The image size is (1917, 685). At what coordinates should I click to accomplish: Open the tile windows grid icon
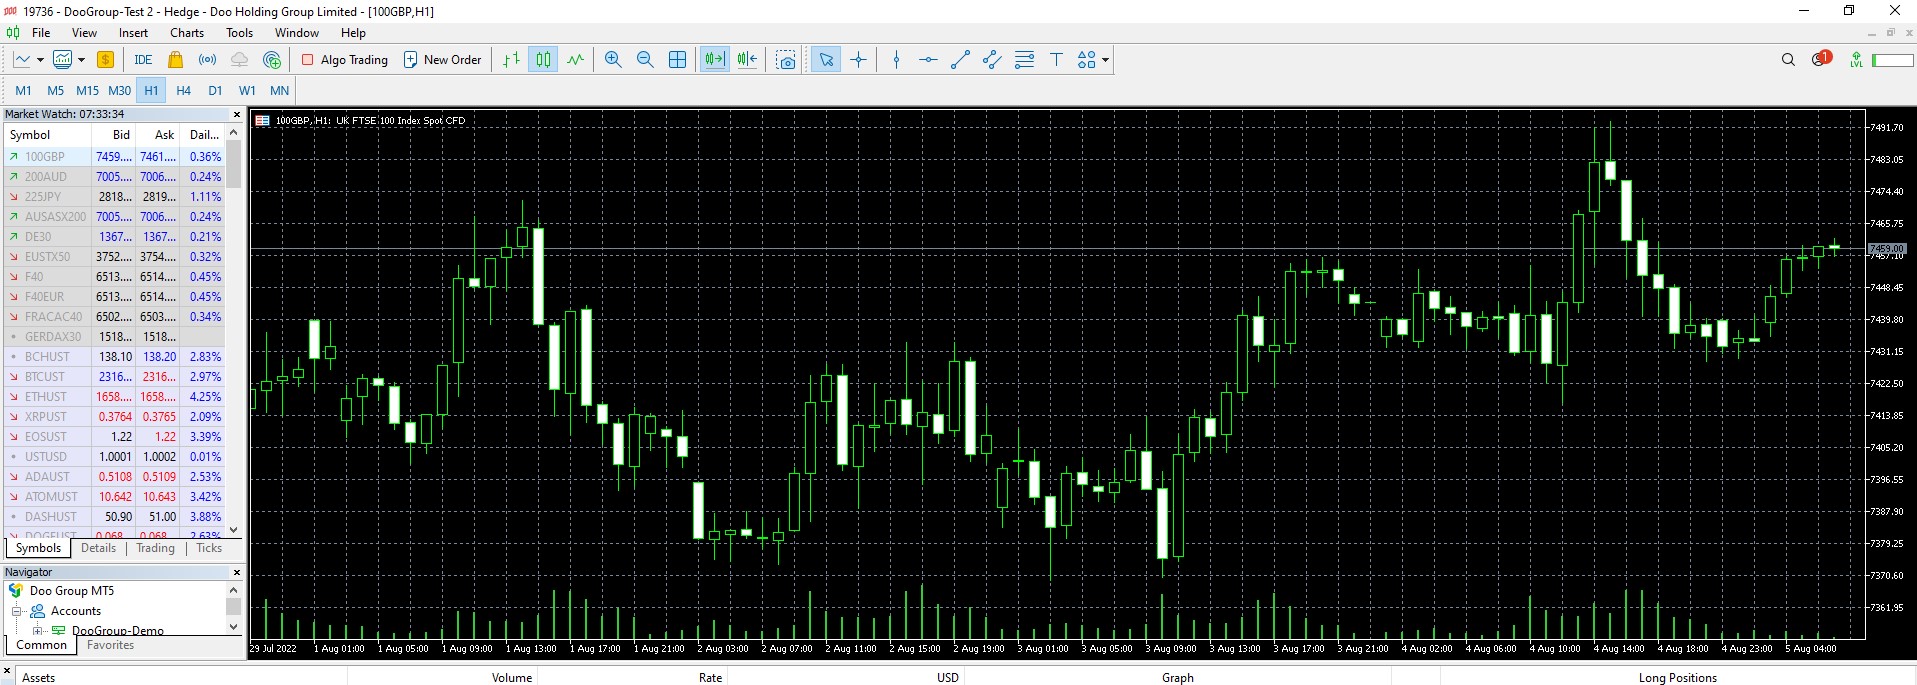point(677,60)
